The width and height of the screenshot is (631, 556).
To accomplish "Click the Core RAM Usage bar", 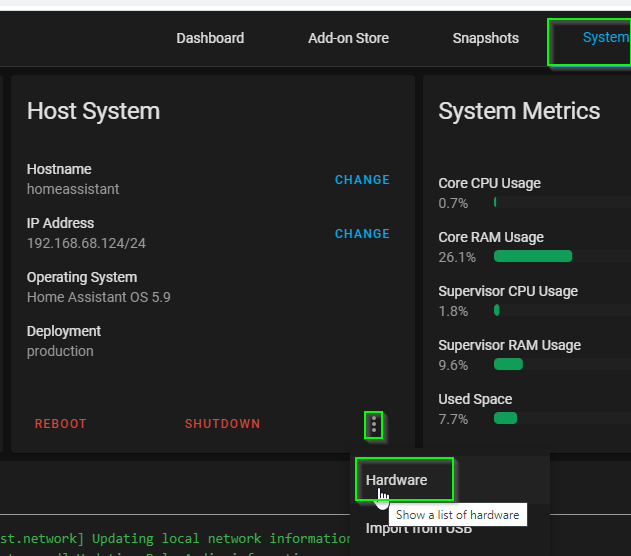I will [x=562, y=256].
